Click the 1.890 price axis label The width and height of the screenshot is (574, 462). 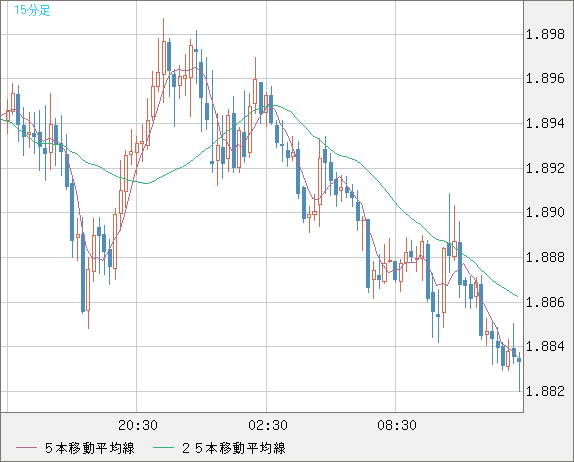pos(545,212)
